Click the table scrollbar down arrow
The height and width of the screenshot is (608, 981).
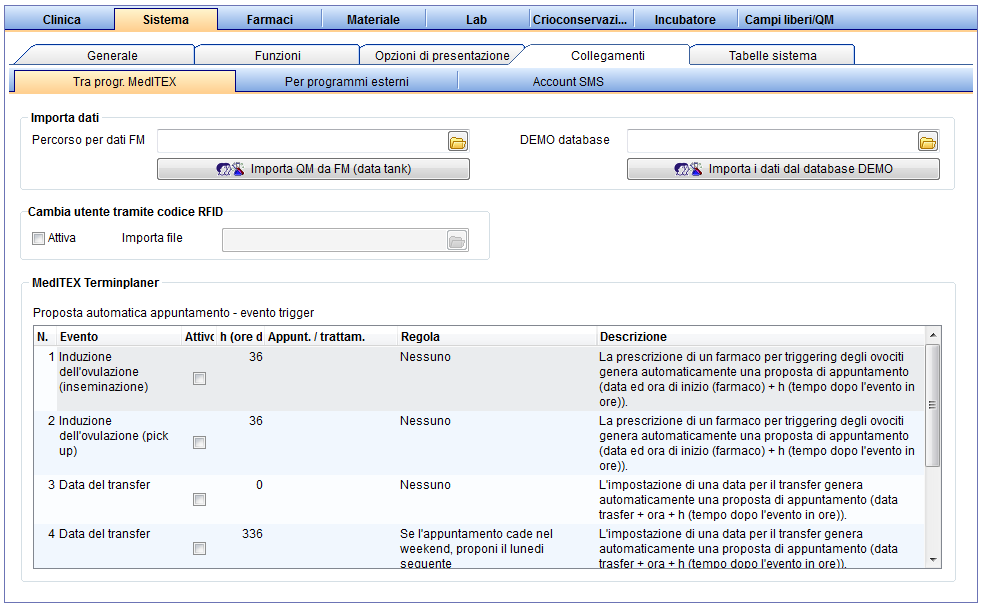coord(933,560)
